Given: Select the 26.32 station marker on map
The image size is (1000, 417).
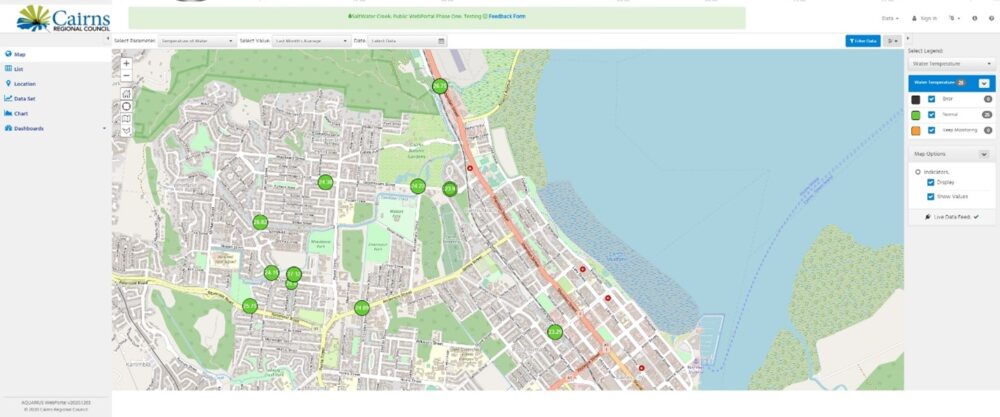Looking at the screenshot, I should [x=260, y=222].
